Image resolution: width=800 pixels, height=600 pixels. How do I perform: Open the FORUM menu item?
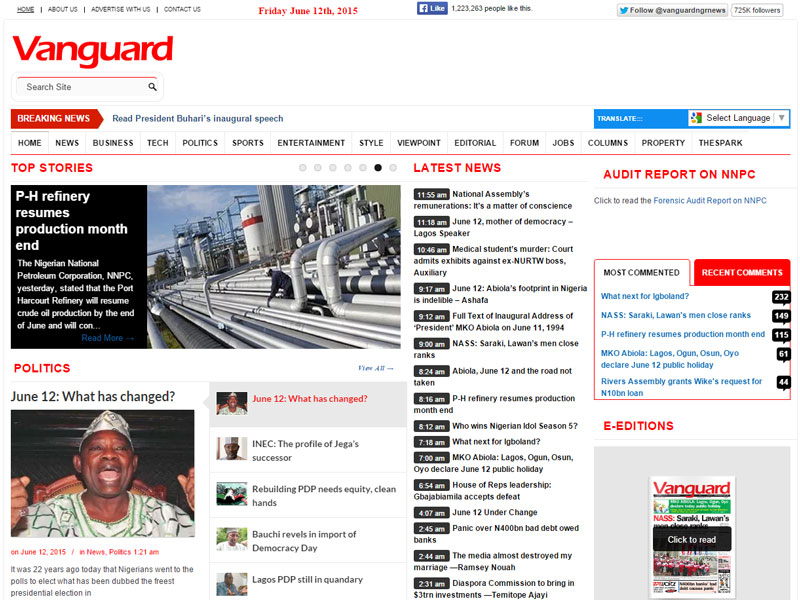click(x=524, y=143)
